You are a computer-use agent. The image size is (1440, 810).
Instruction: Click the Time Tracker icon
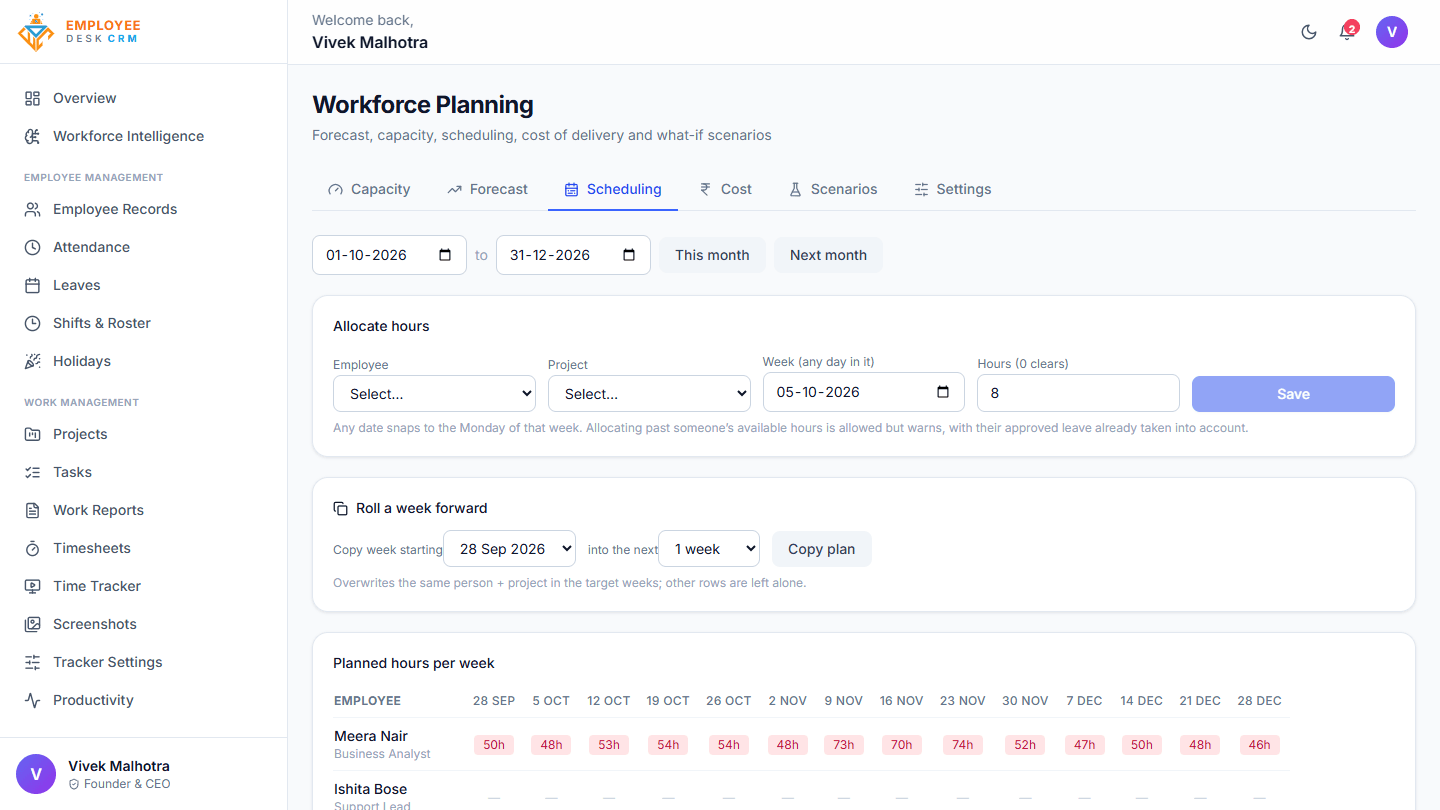33,586
